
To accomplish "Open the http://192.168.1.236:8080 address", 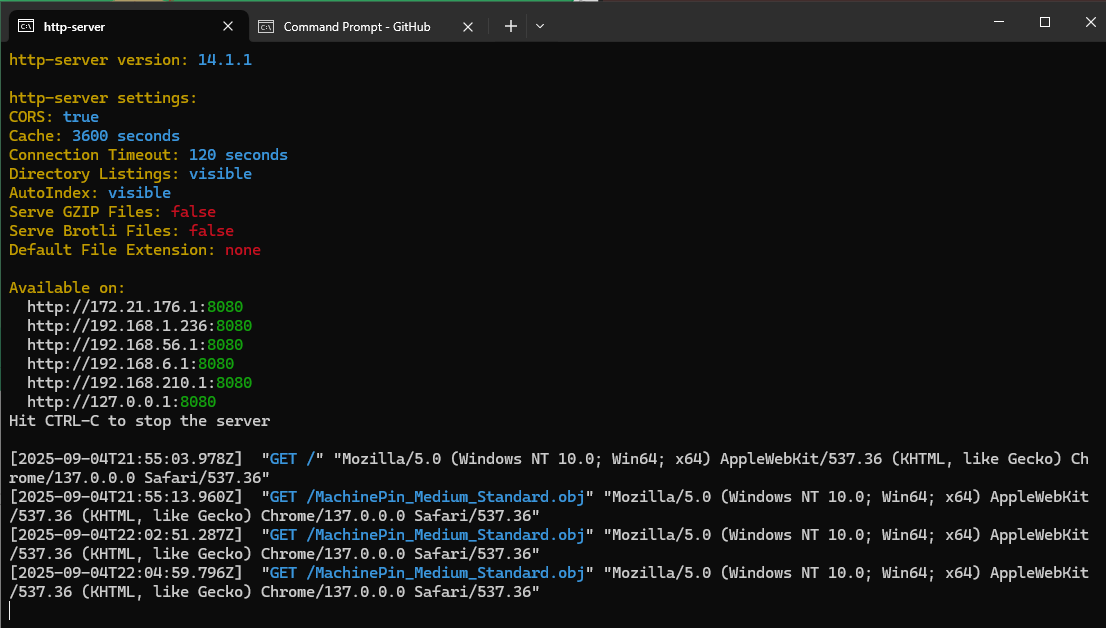I will tap(139, 325).
